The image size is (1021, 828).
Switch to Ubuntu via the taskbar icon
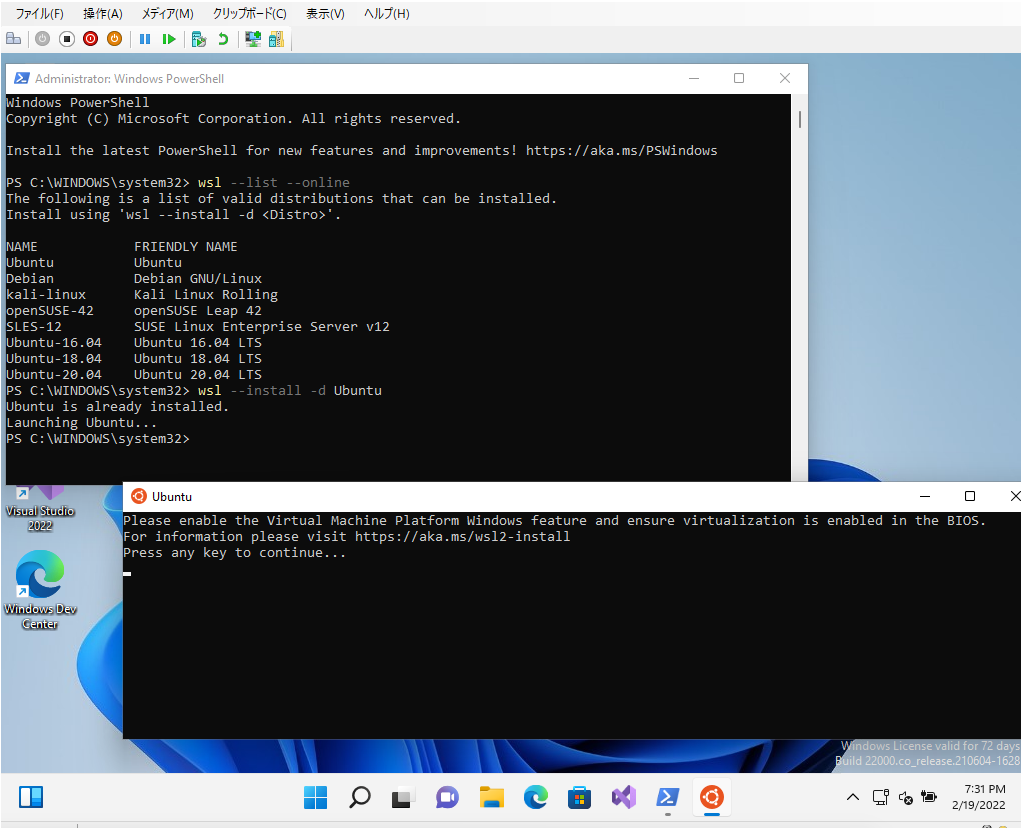point(712,797)
